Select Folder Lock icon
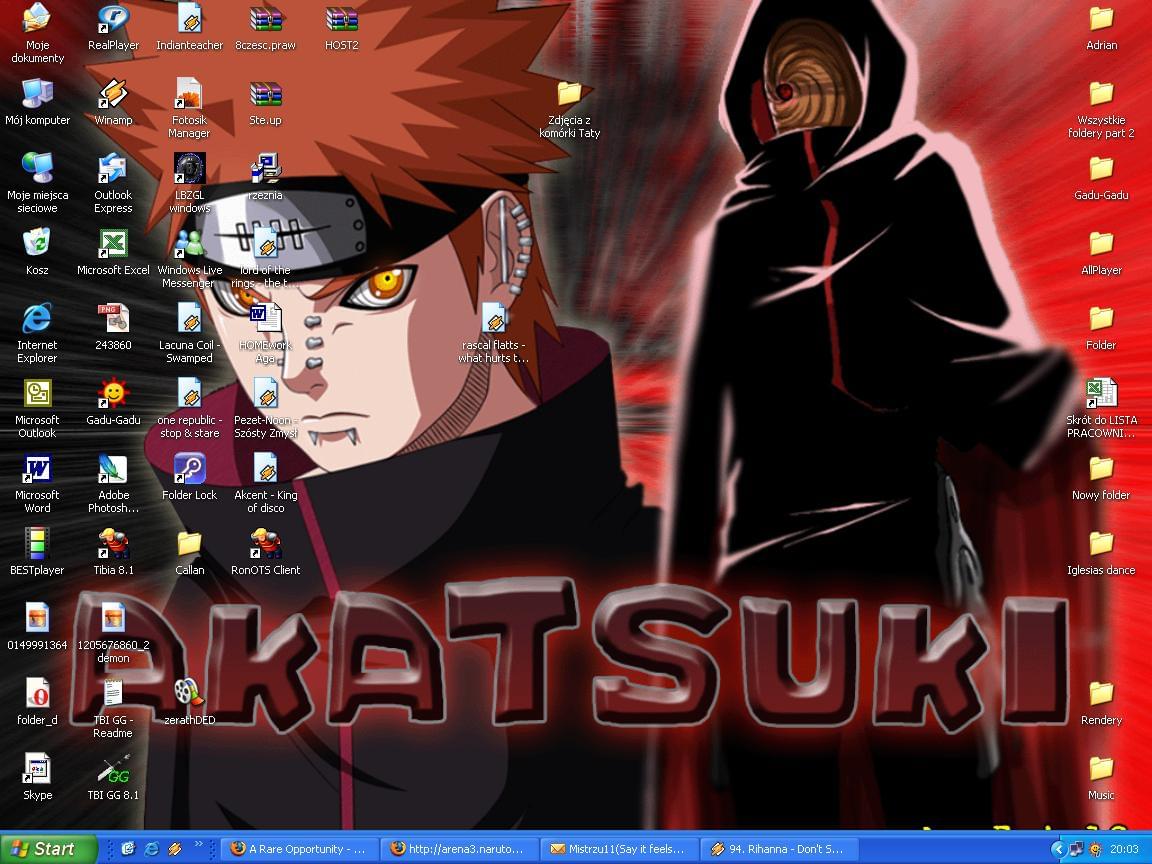The image size is (1152, 864). [190, 468]
